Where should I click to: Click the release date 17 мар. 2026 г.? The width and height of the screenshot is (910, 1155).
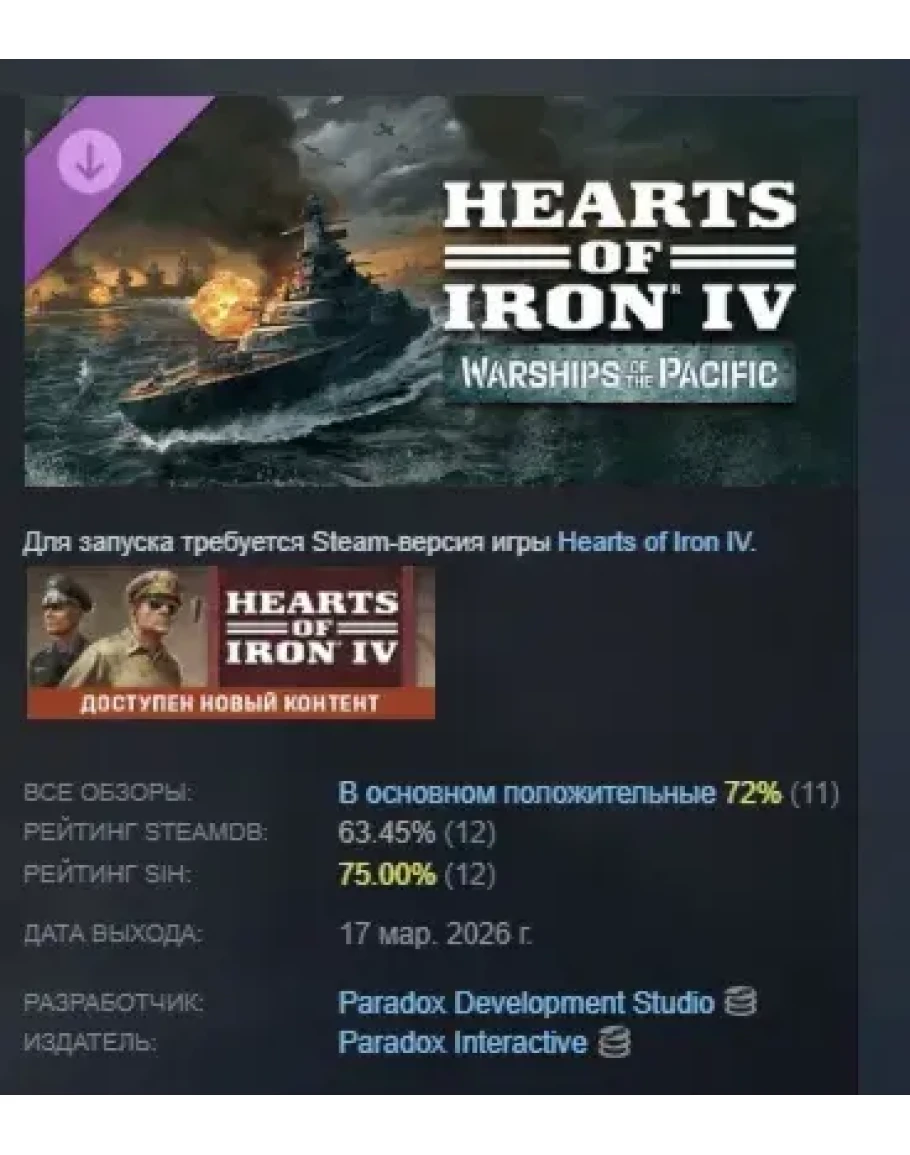[435, 934]
